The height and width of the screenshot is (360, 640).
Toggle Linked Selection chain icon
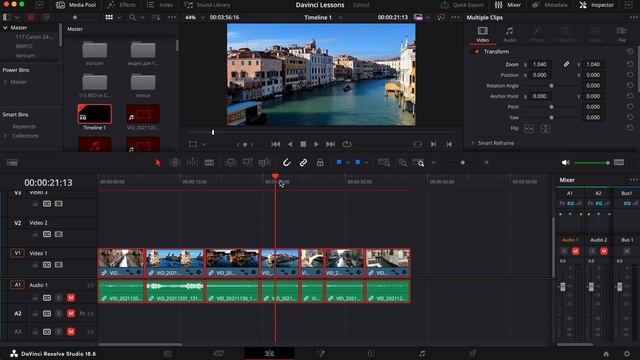pos(303,162)
